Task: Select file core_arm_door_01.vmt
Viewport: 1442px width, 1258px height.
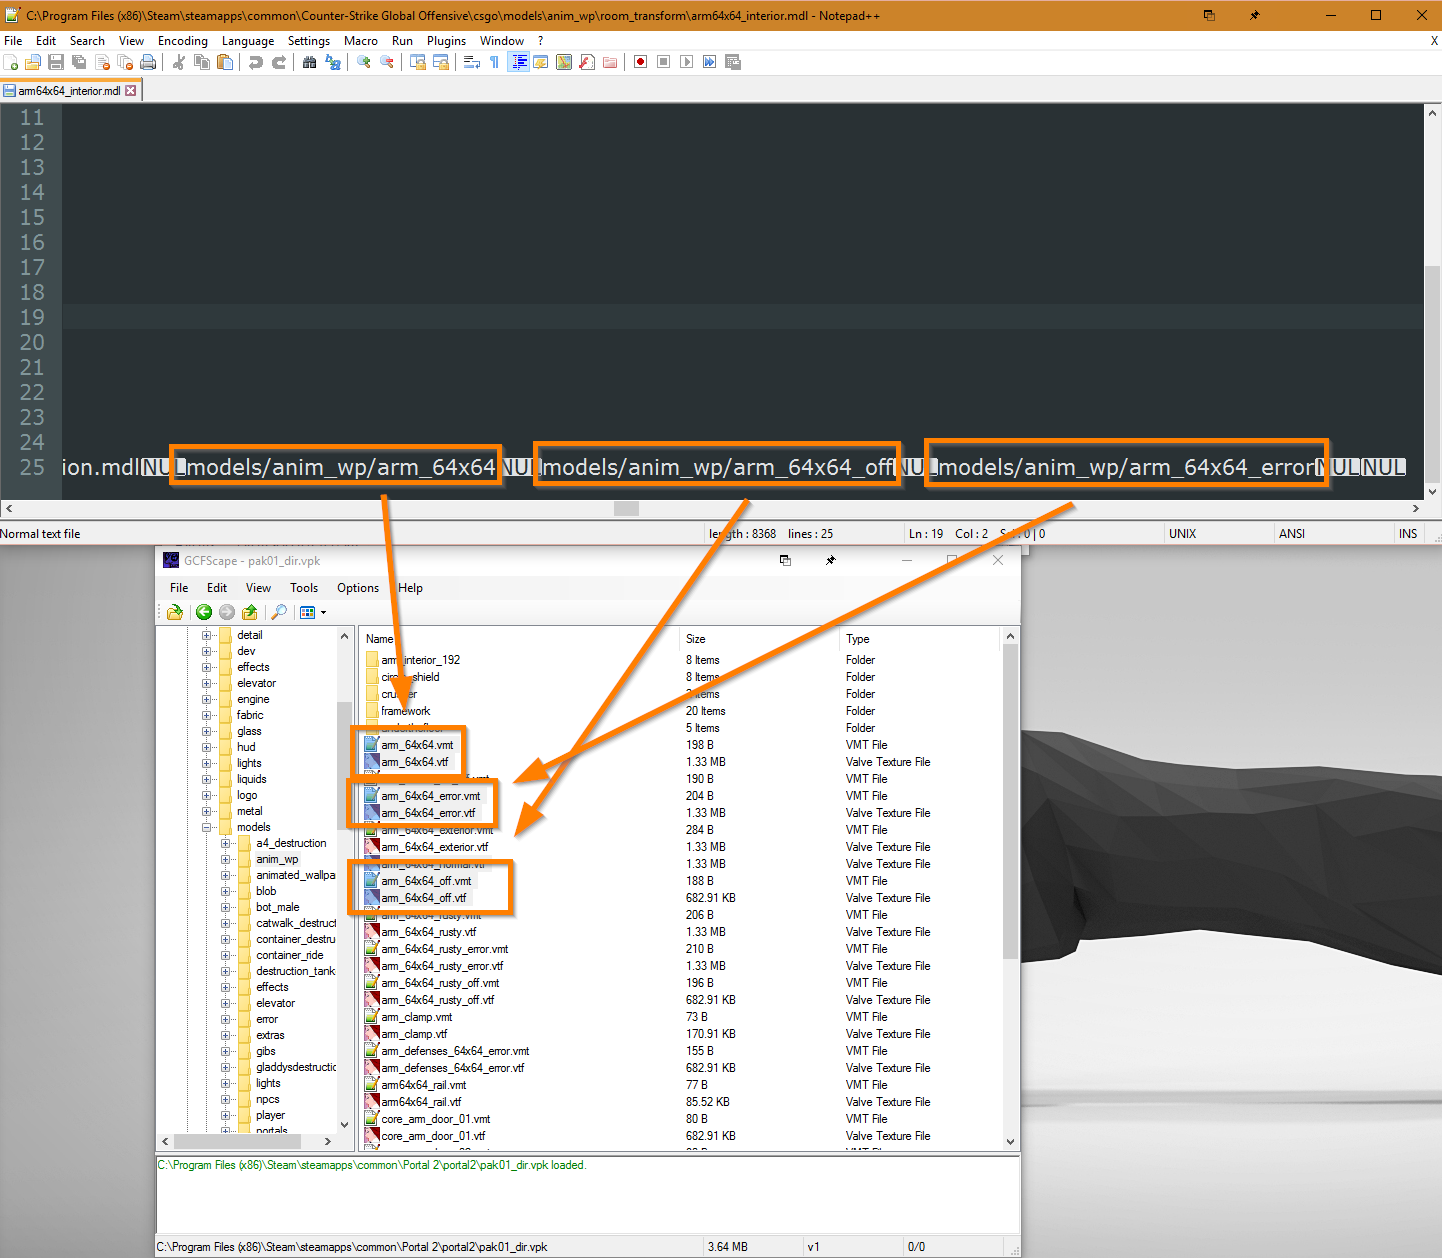Action: (435, 1119)
